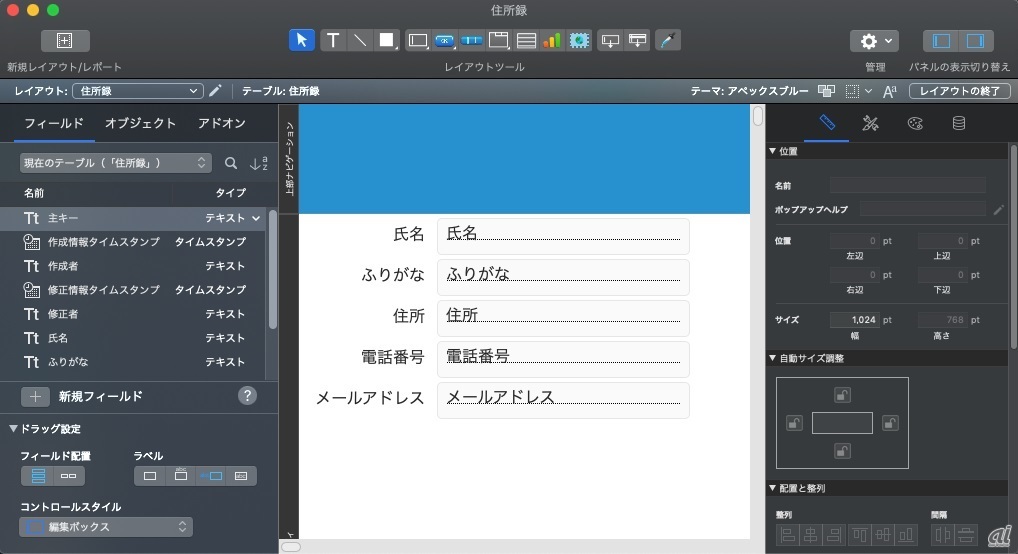The width and height of the screenshot is (1018, 554).
Task: Select the Line drawing tool
Action: pyautogui.click(x=359, y=41)
